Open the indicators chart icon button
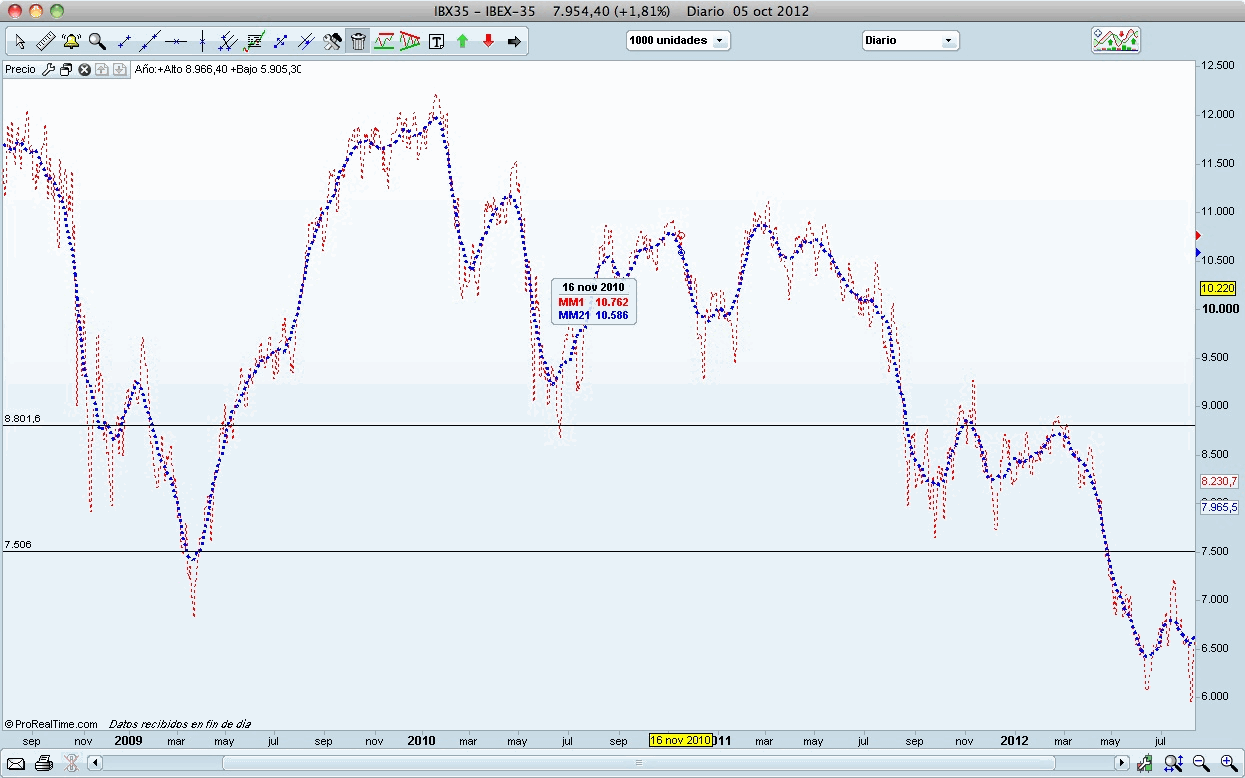This screenshot has height=778, width=1245. (1116, 40)
